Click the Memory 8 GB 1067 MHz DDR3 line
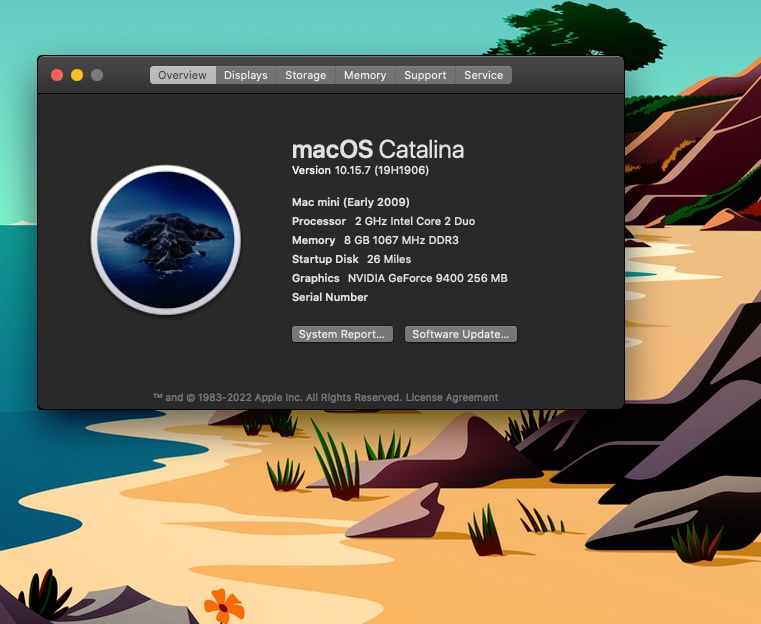Image resolution: width=761 pixels, height=624 pixels. tap(375, 240)
